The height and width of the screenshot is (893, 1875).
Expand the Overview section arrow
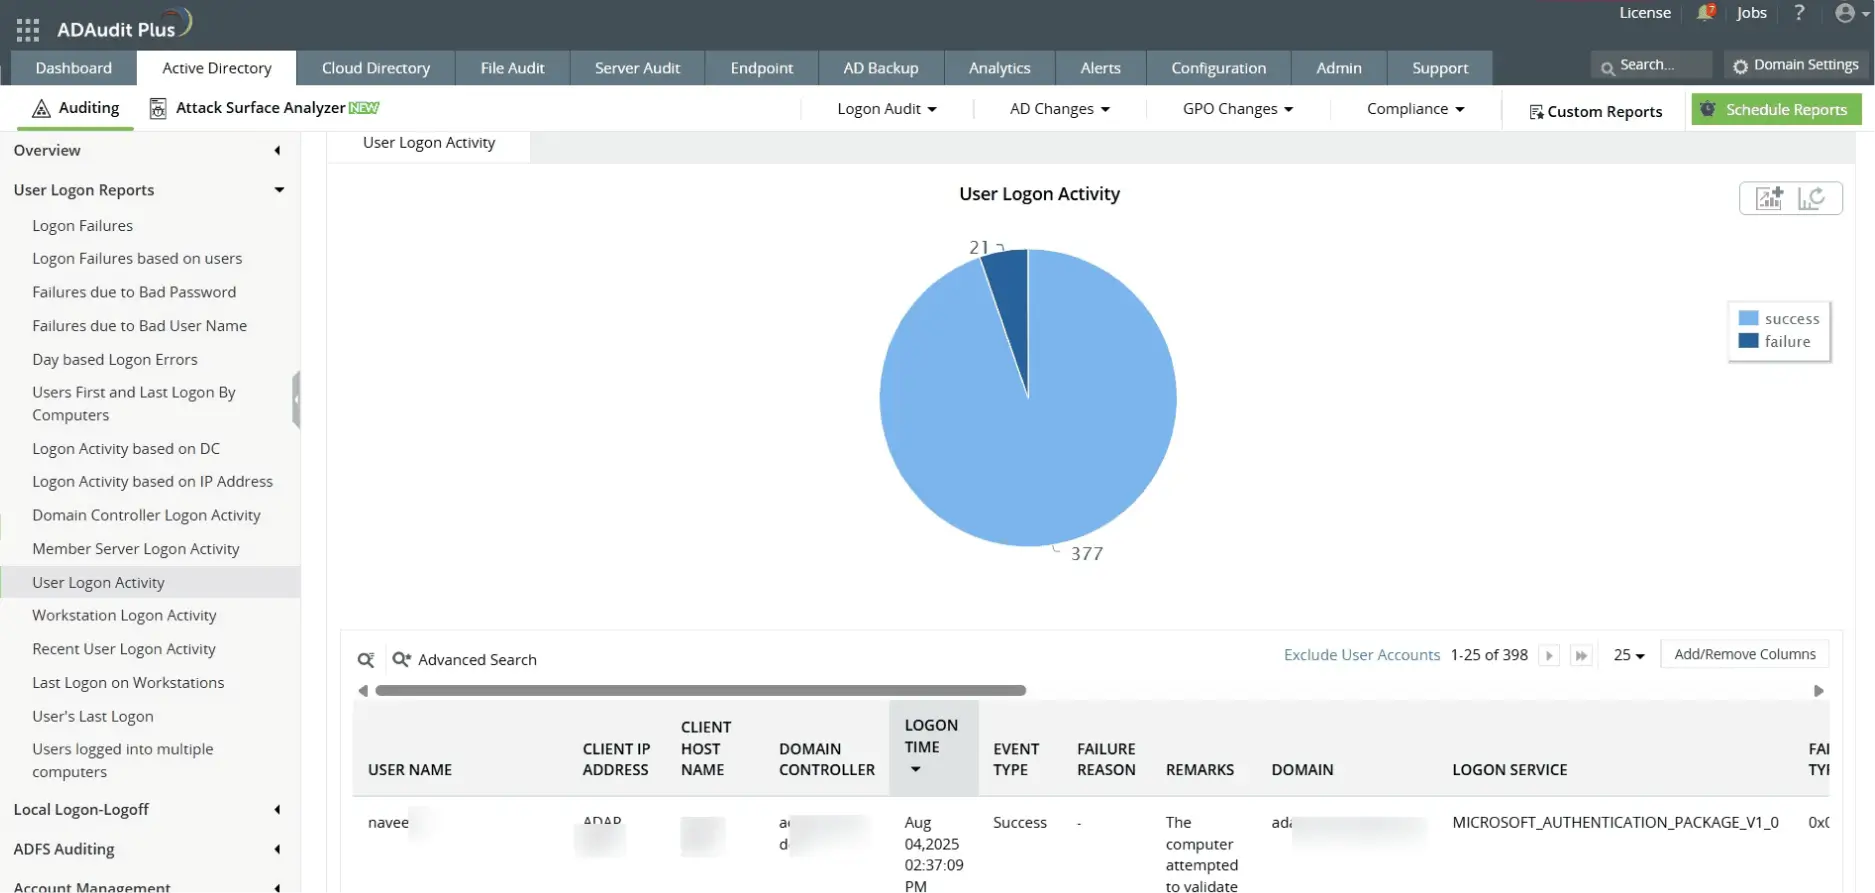click(x=277, y=151)
